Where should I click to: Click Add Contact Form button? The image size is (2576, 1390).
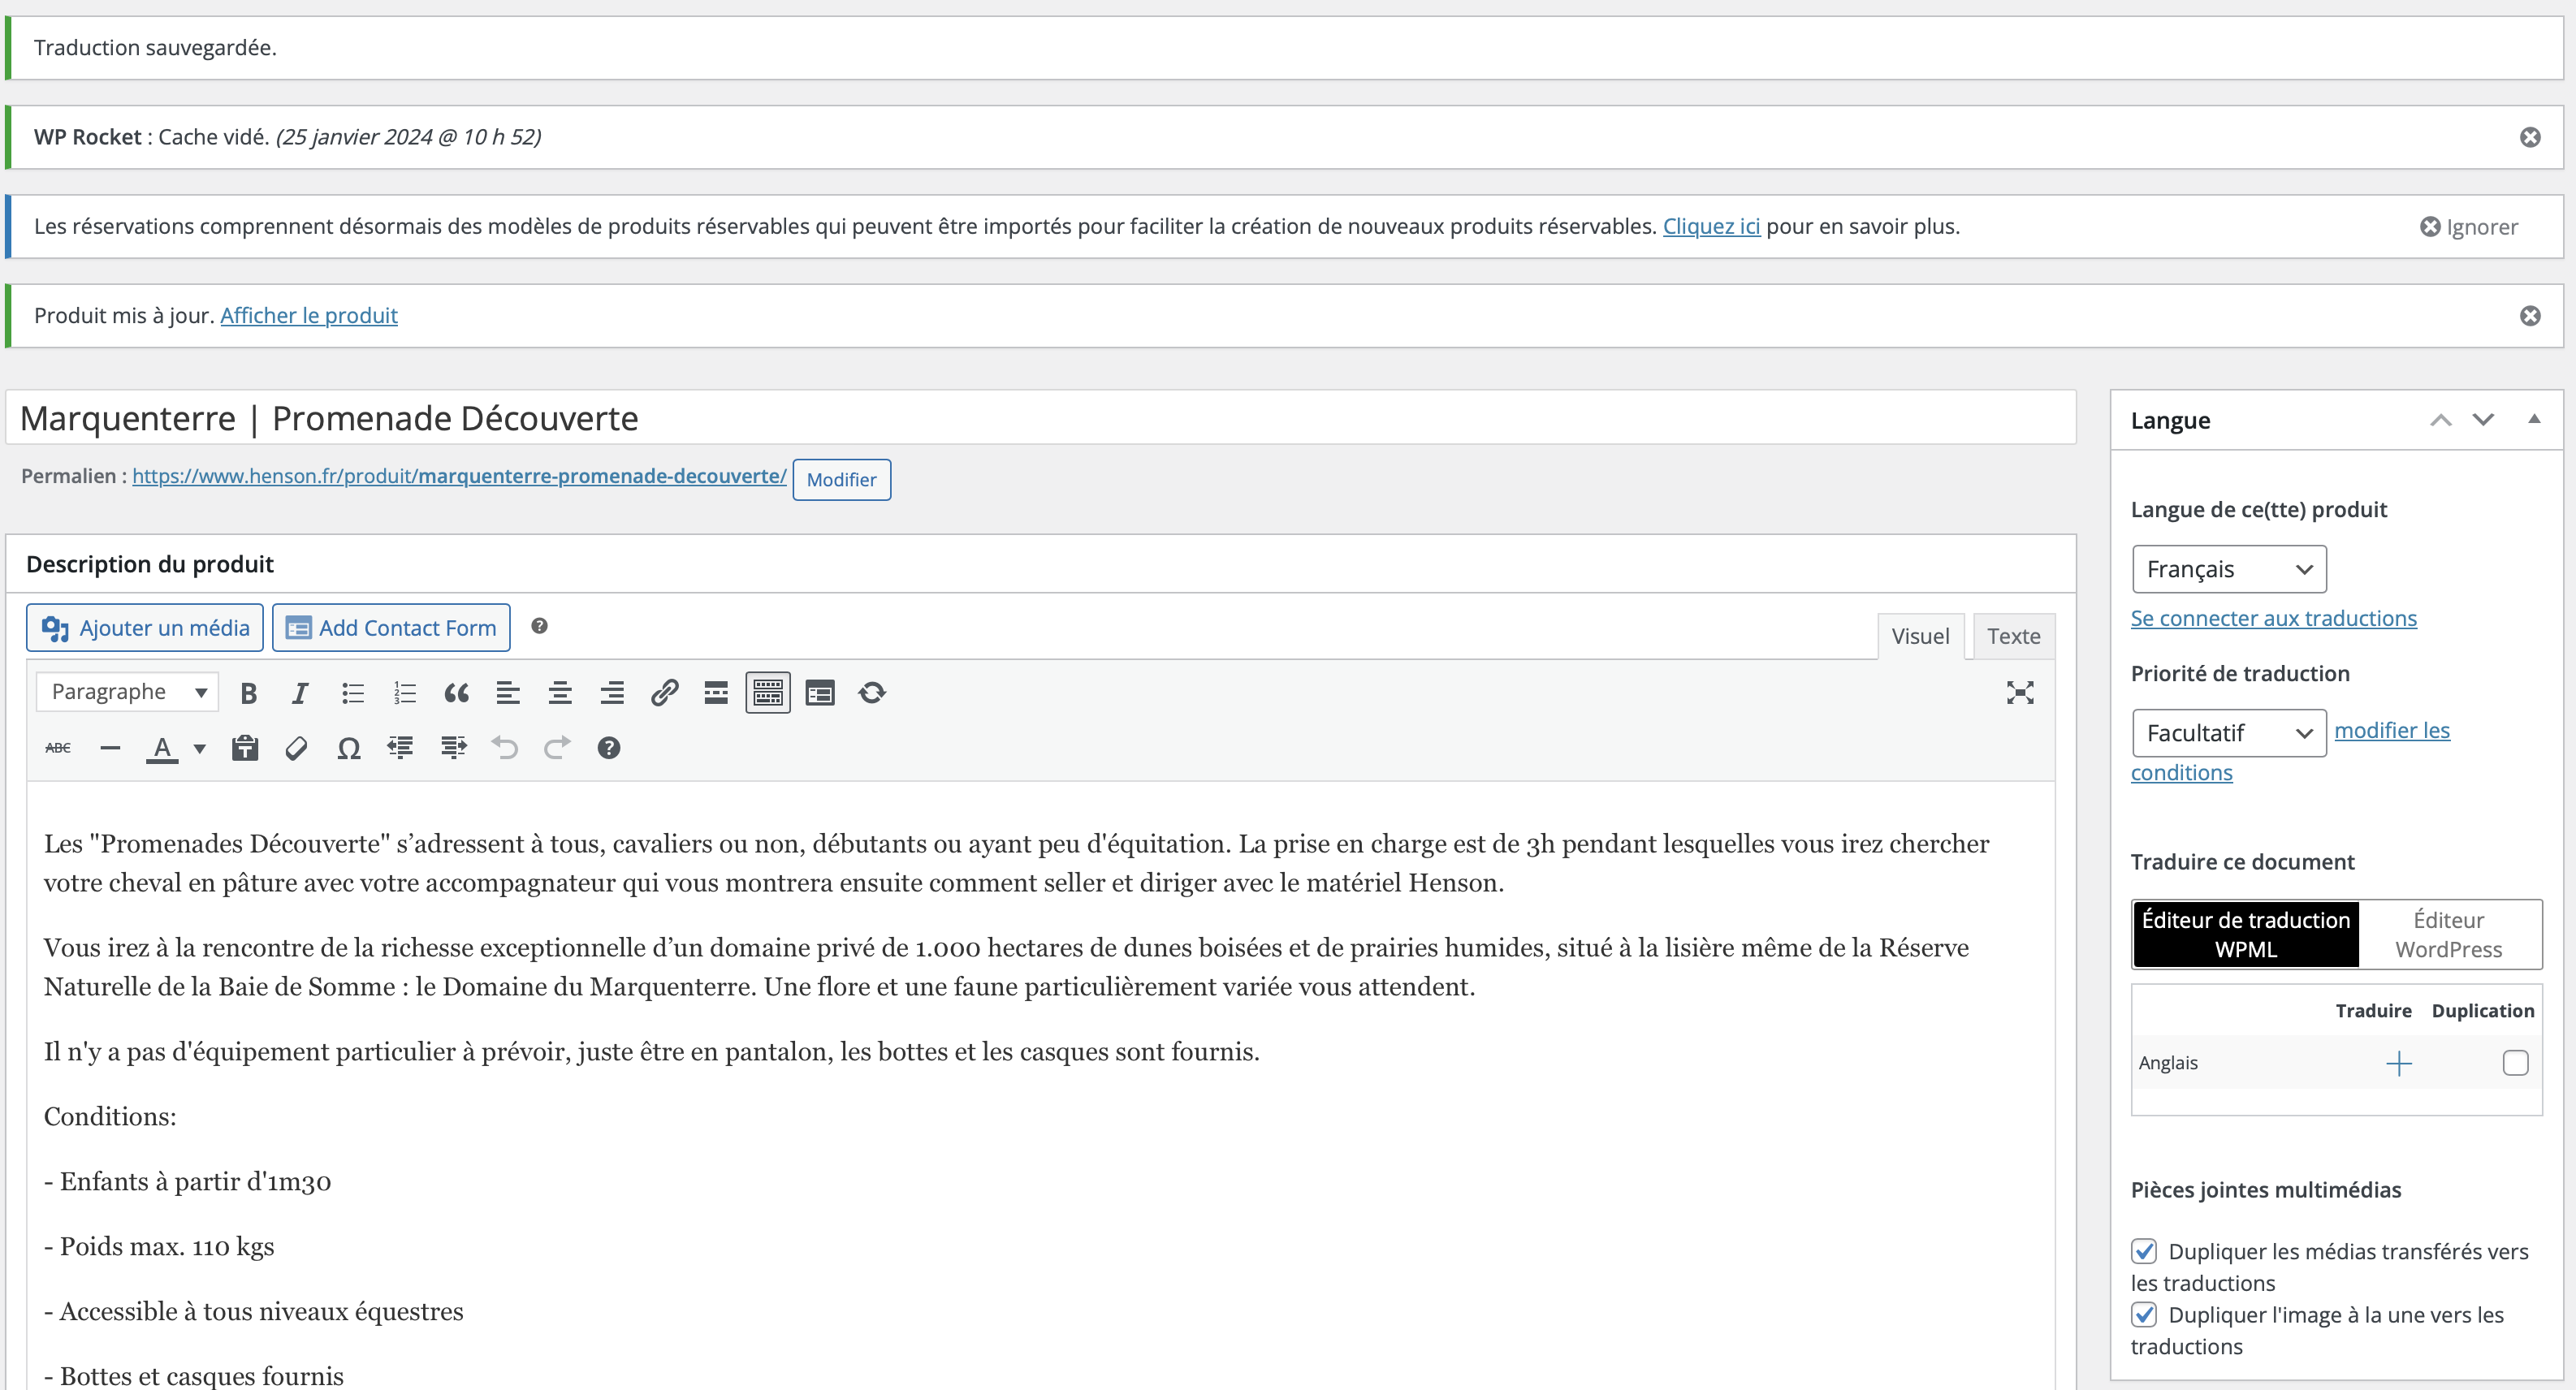click(391, 628)
